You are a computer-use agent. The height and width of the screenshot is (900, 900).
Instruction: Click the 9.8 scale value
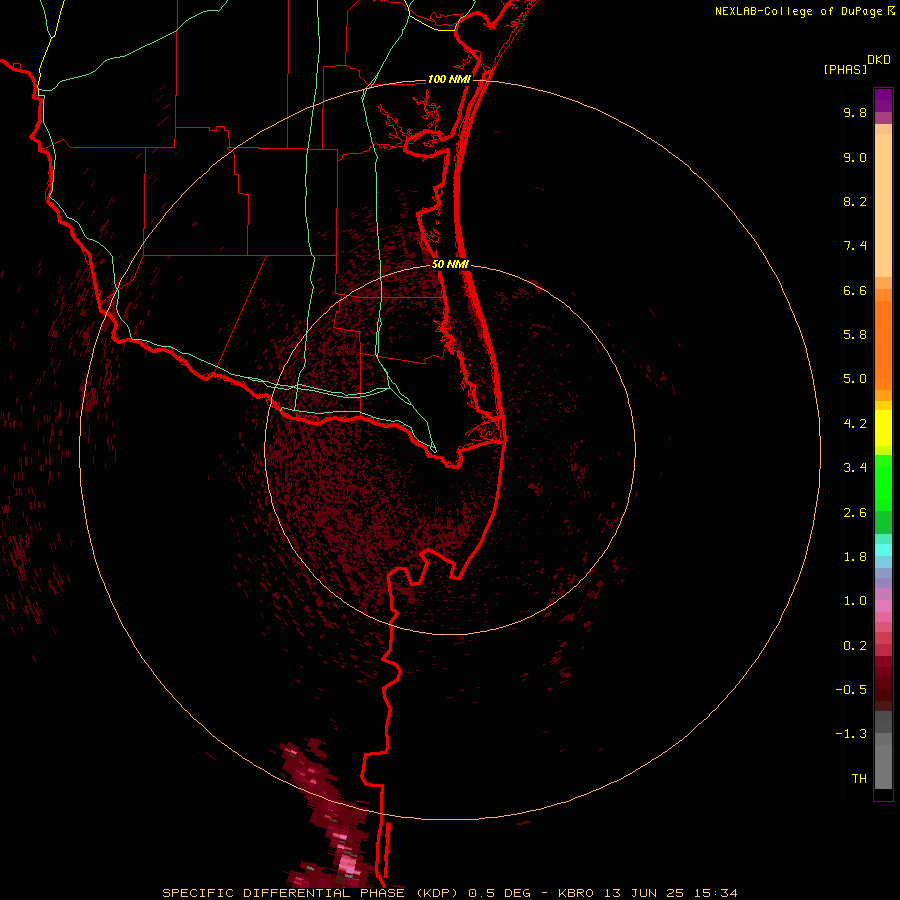pos(855,112)
